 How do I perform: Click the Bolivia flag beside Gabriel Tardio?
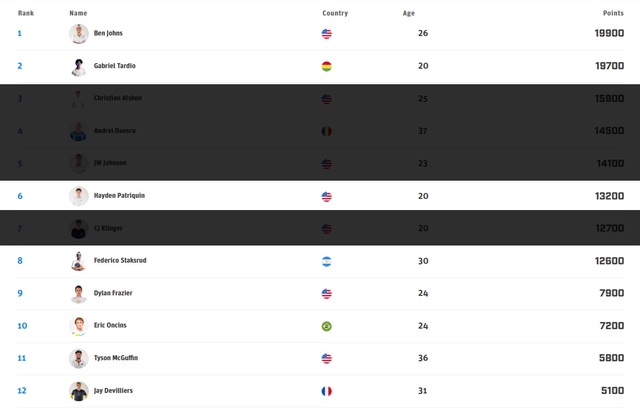[326, 66]
